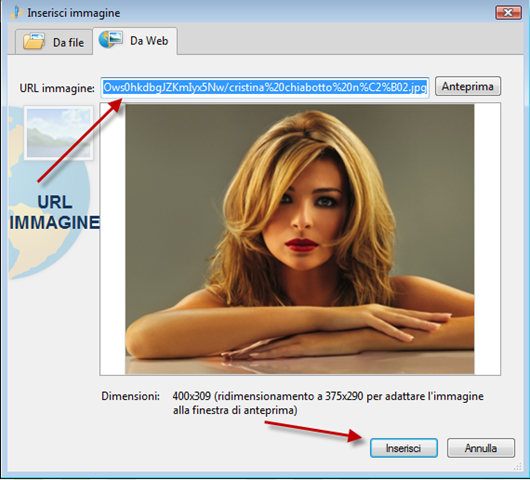Click the red arrow pointing to URL field

80,140
